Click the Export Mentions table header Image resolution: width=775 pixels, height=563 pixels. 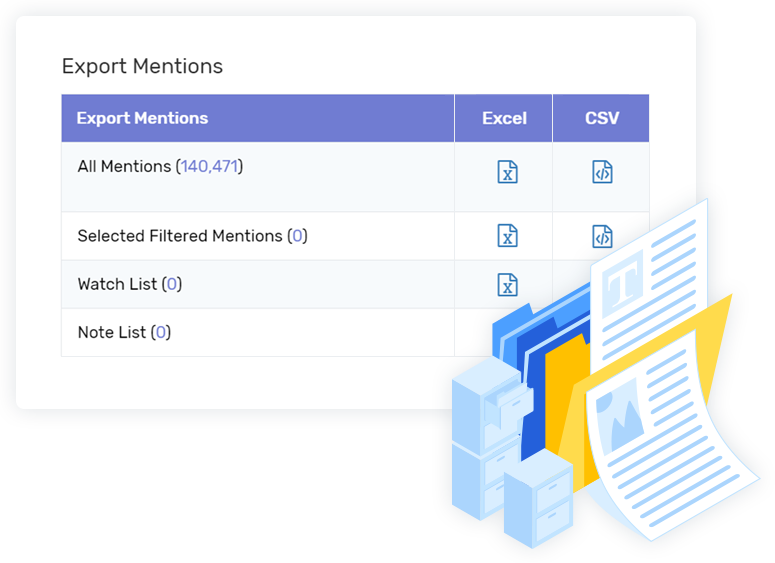(142, 118)
